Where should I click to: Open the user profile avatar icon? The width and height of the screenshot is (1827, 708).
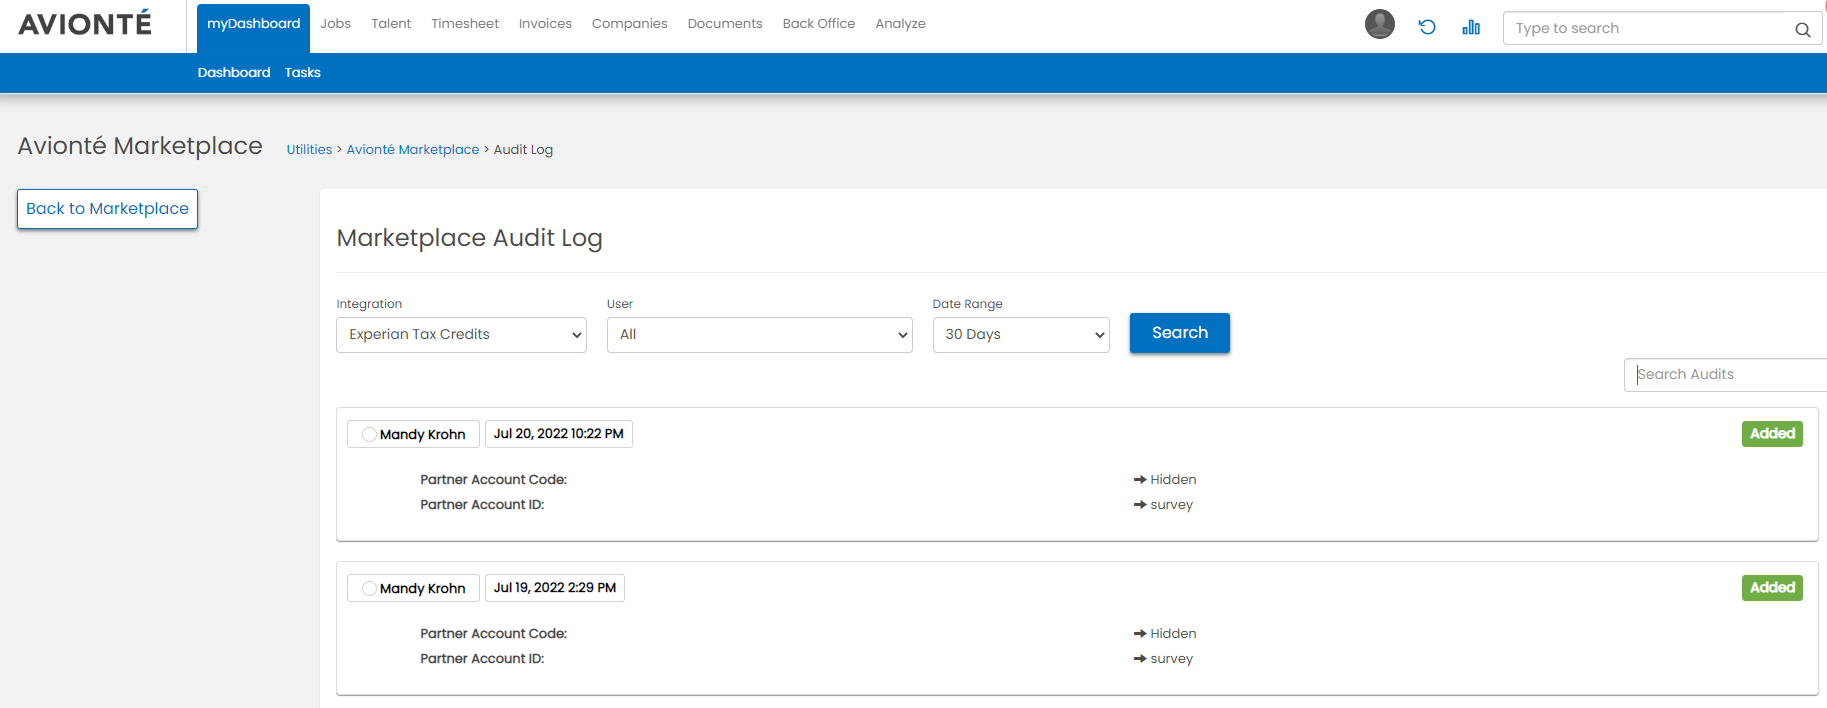pos(1380,24)
